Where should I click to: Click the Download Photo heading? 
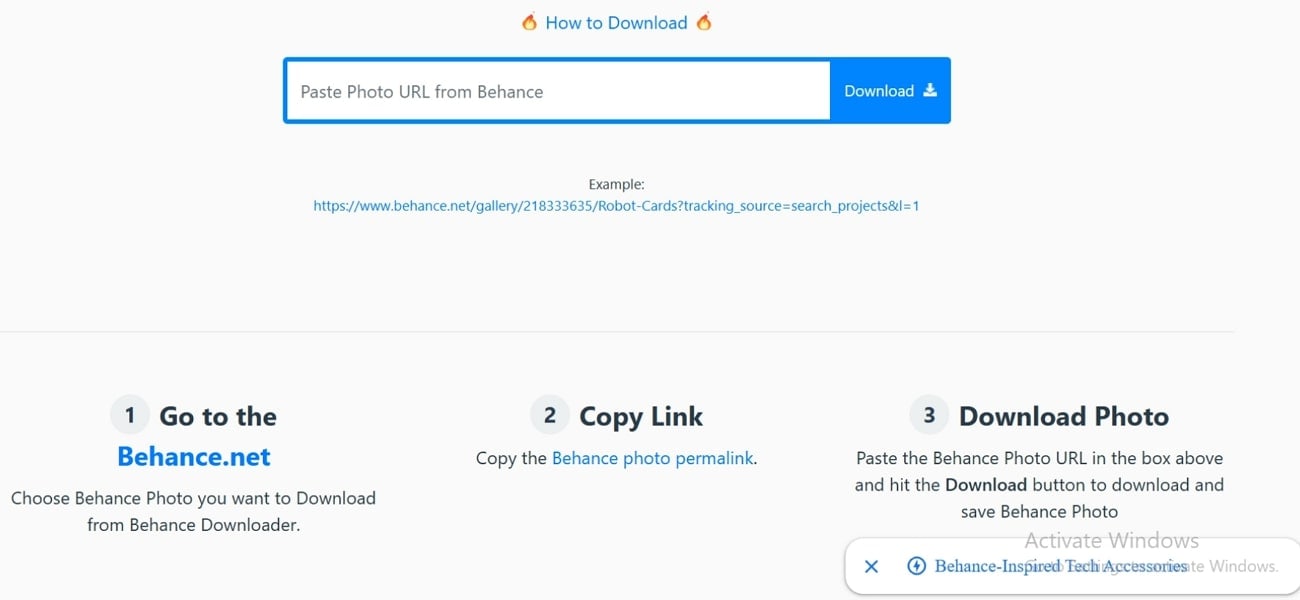(1064, 415)
